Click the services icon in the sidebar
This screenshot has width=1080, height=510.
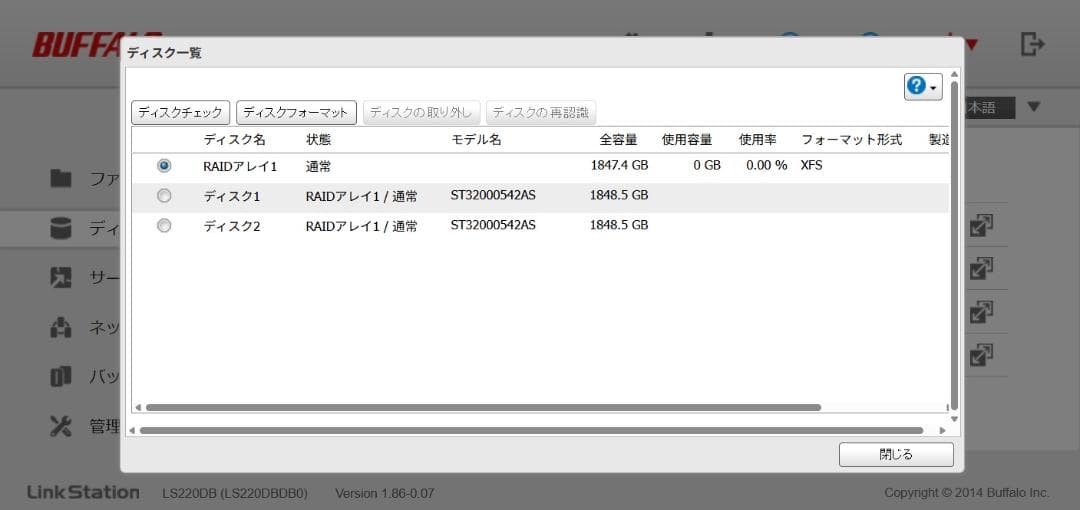tap(61, 277)
